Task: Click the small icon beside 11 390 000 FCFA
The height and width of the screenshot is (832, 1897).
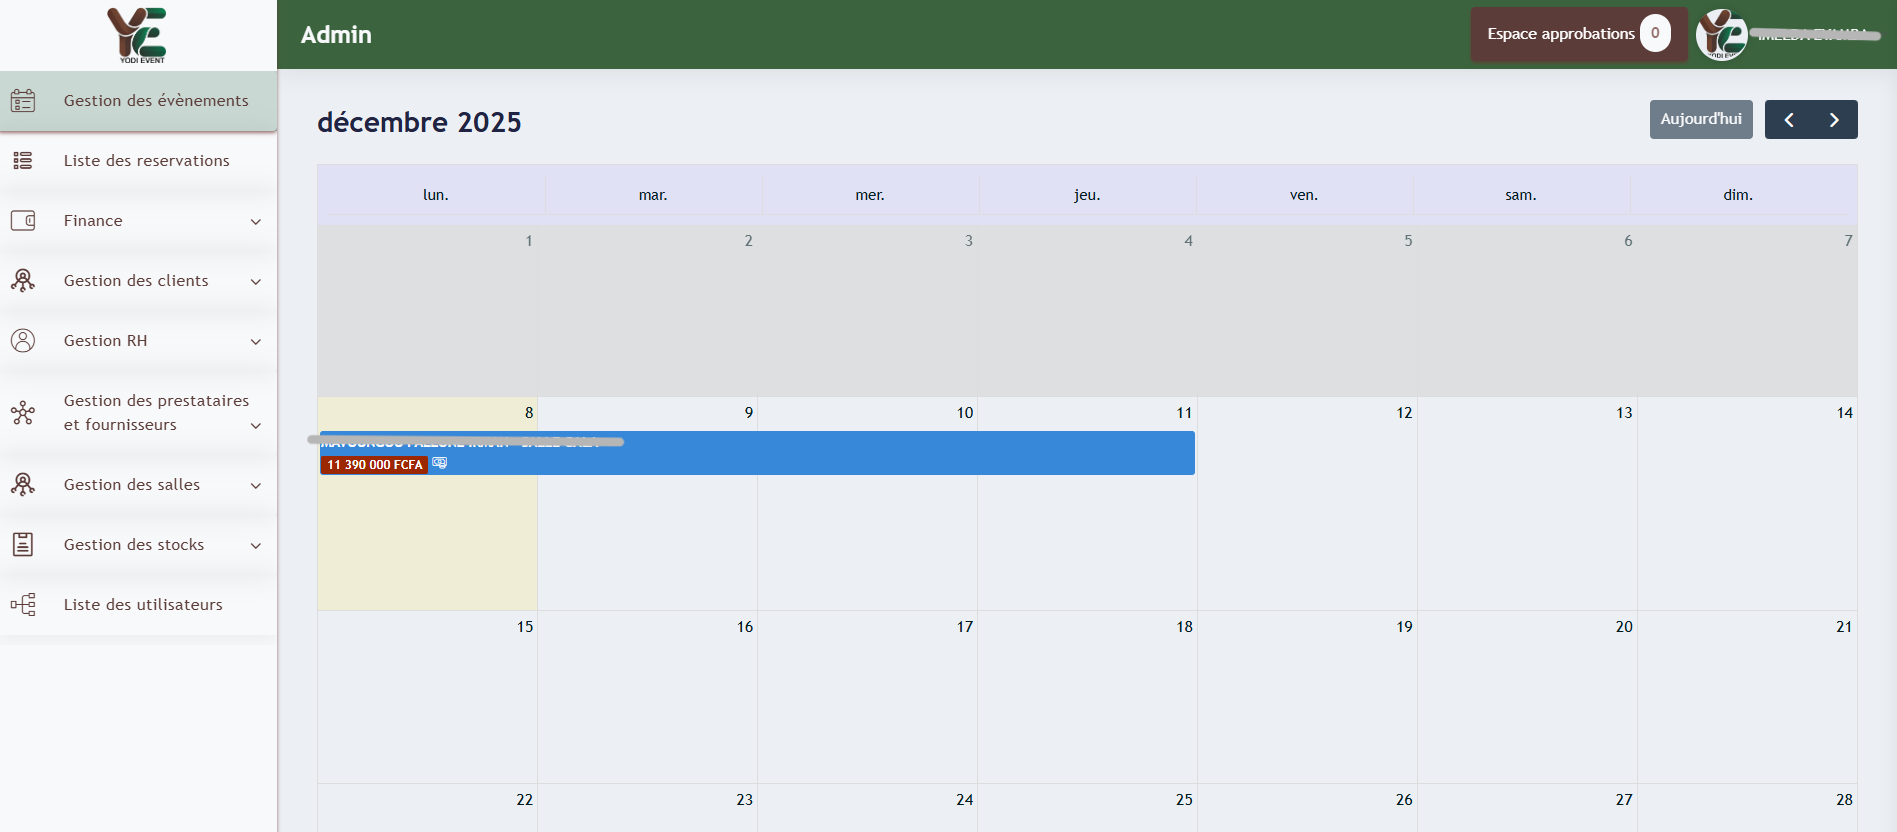Action: coord(440,464)
